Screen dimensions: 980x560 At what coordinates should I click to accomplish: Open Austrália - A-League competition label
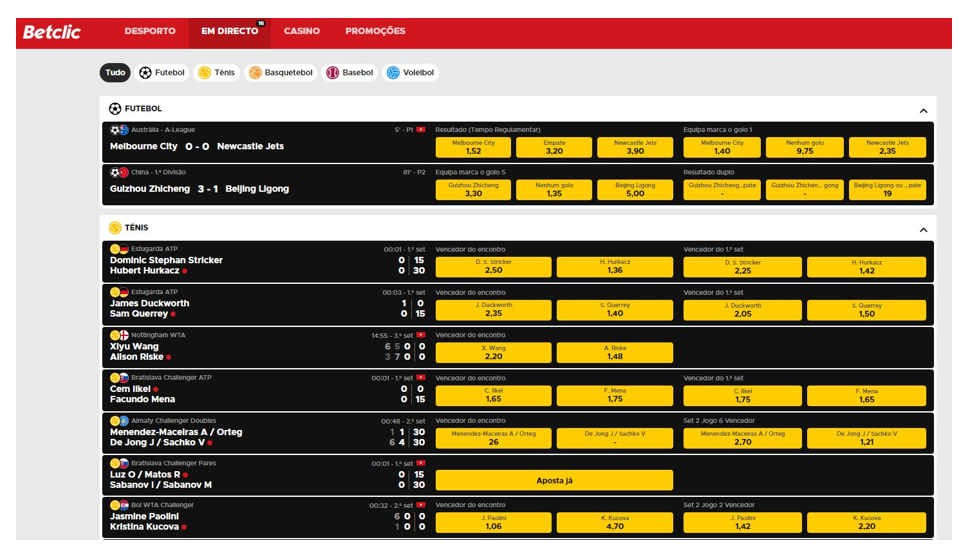pyautogui.click(x=163, y=130)
